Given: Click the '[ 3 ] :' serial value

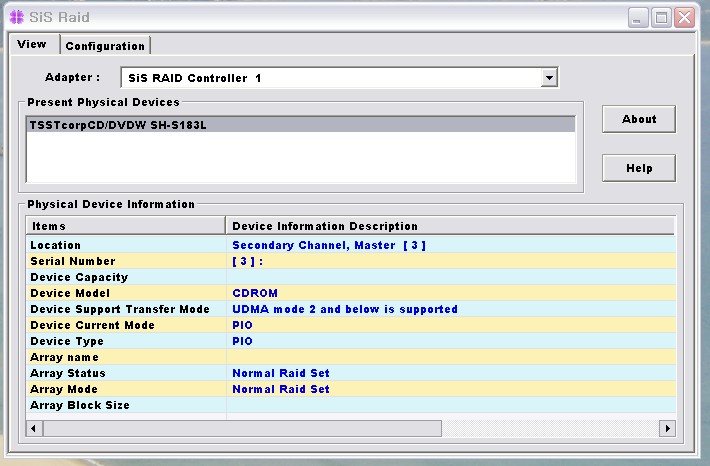Looking at the screenshot, I should [x=247, y=261].
